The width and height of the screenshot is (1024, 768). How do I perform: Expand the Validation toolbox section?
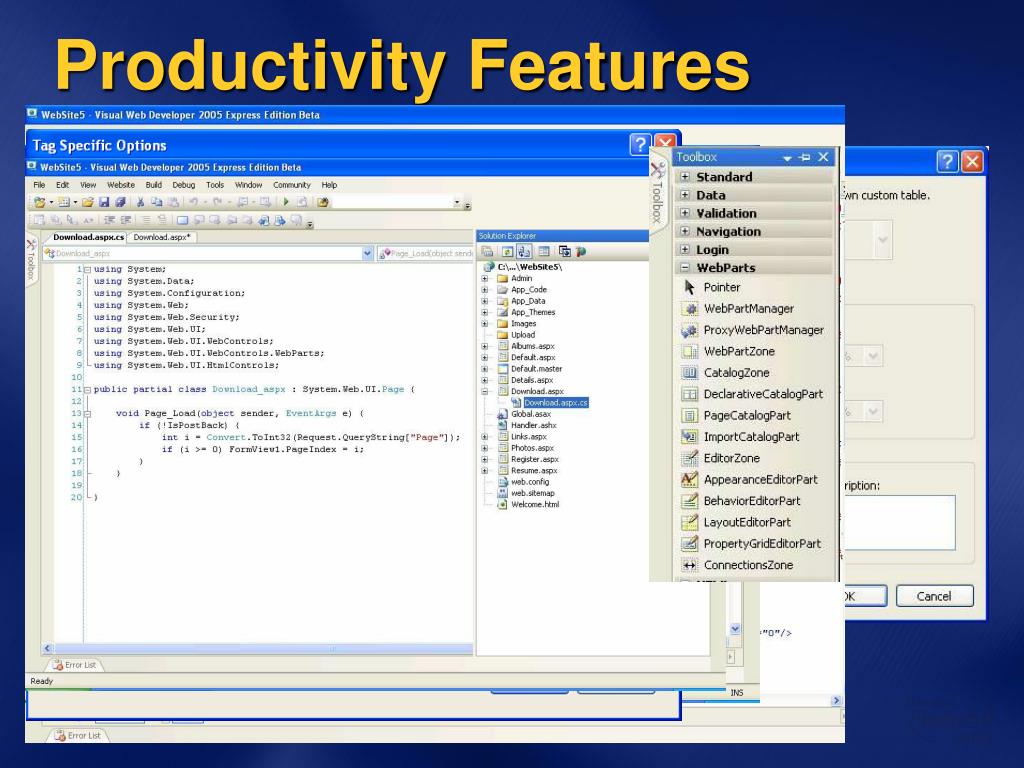coord(685,213)
